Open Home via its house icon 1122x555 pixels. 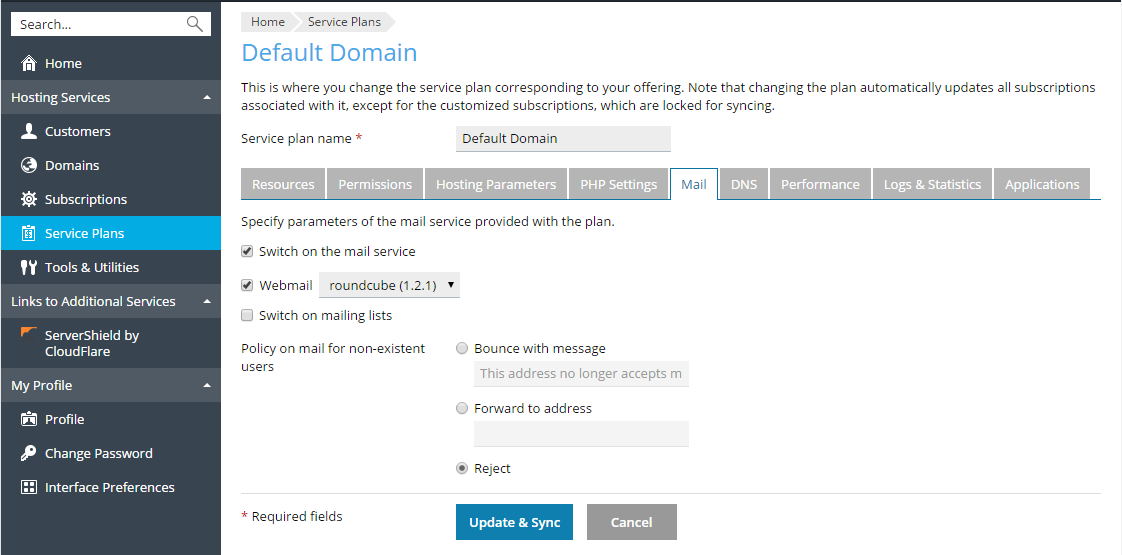29,64
